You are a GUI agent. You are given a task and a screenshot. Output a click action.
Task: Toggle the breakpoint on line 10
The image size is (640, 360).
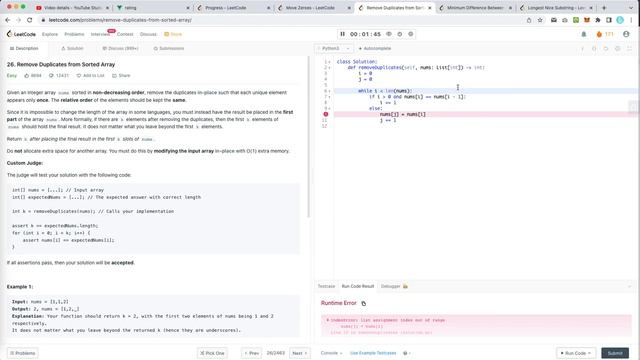pyautogui.click(x=325, y=114)
